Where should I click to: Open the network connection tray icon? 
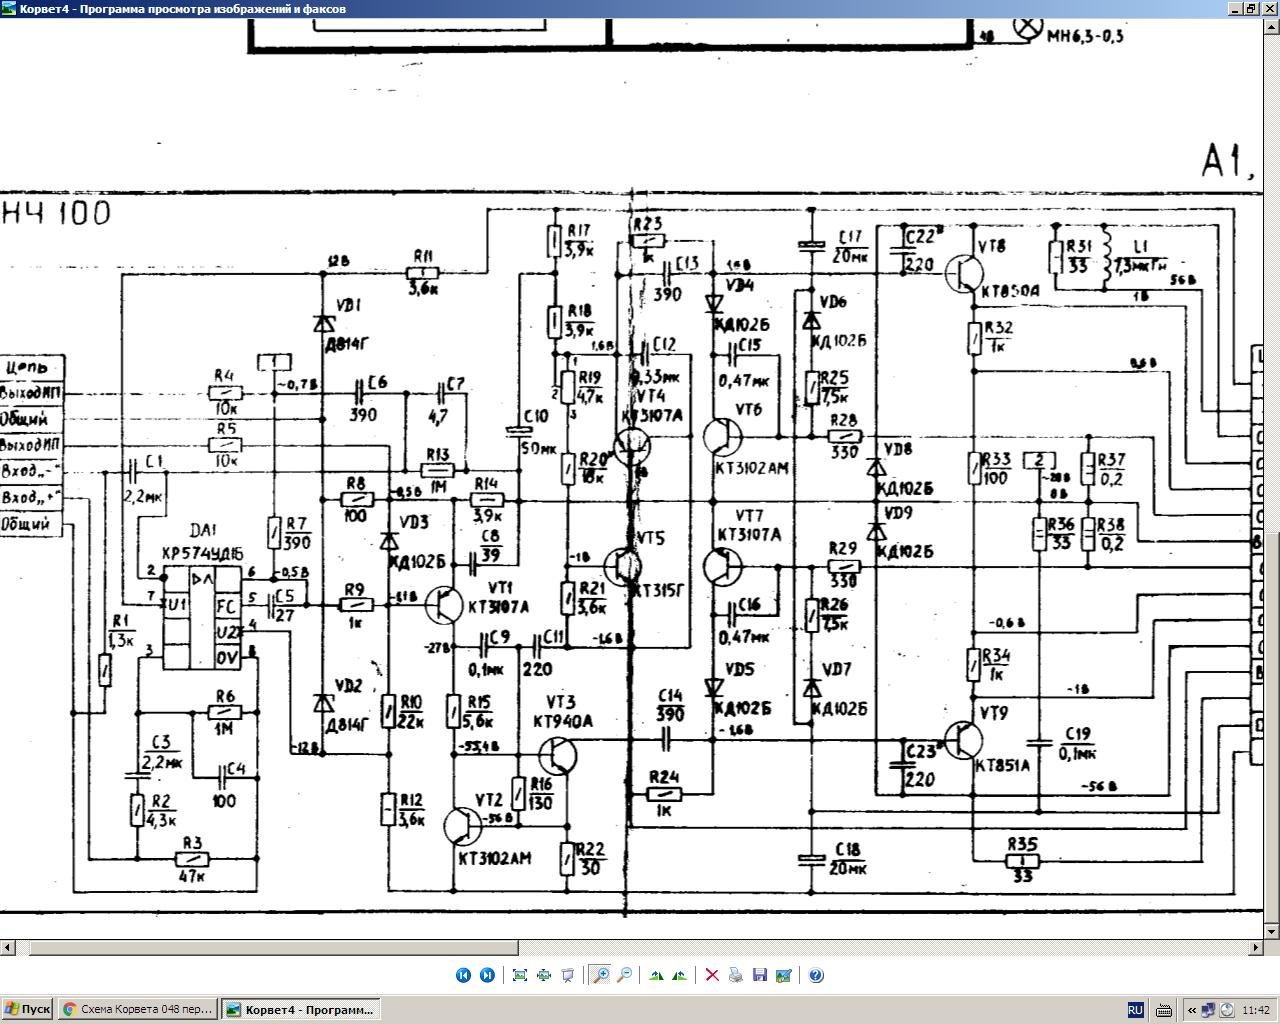(x=1209, y=1010)
